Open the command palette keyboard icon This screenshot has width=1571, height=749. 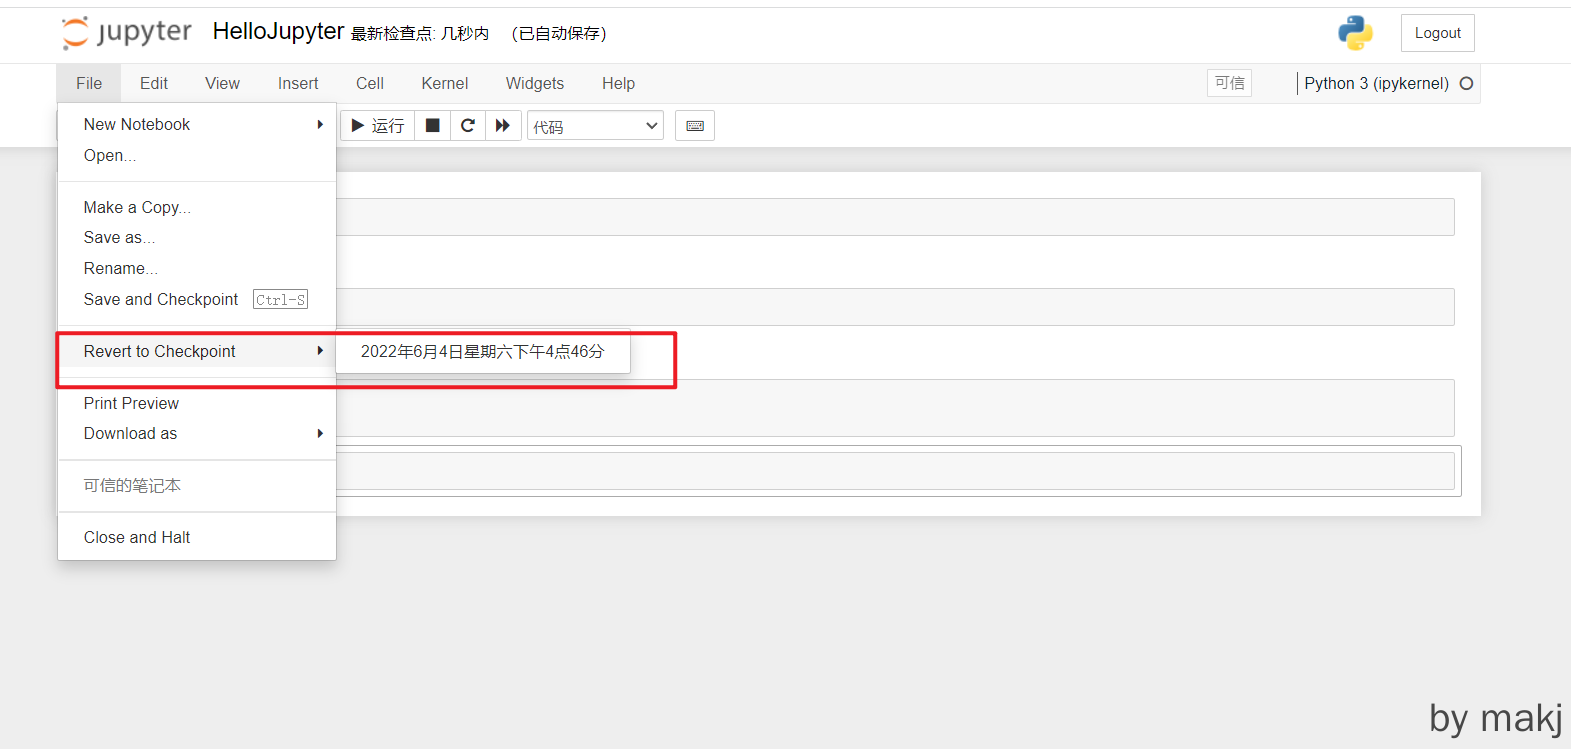click(x=694, y=126)
